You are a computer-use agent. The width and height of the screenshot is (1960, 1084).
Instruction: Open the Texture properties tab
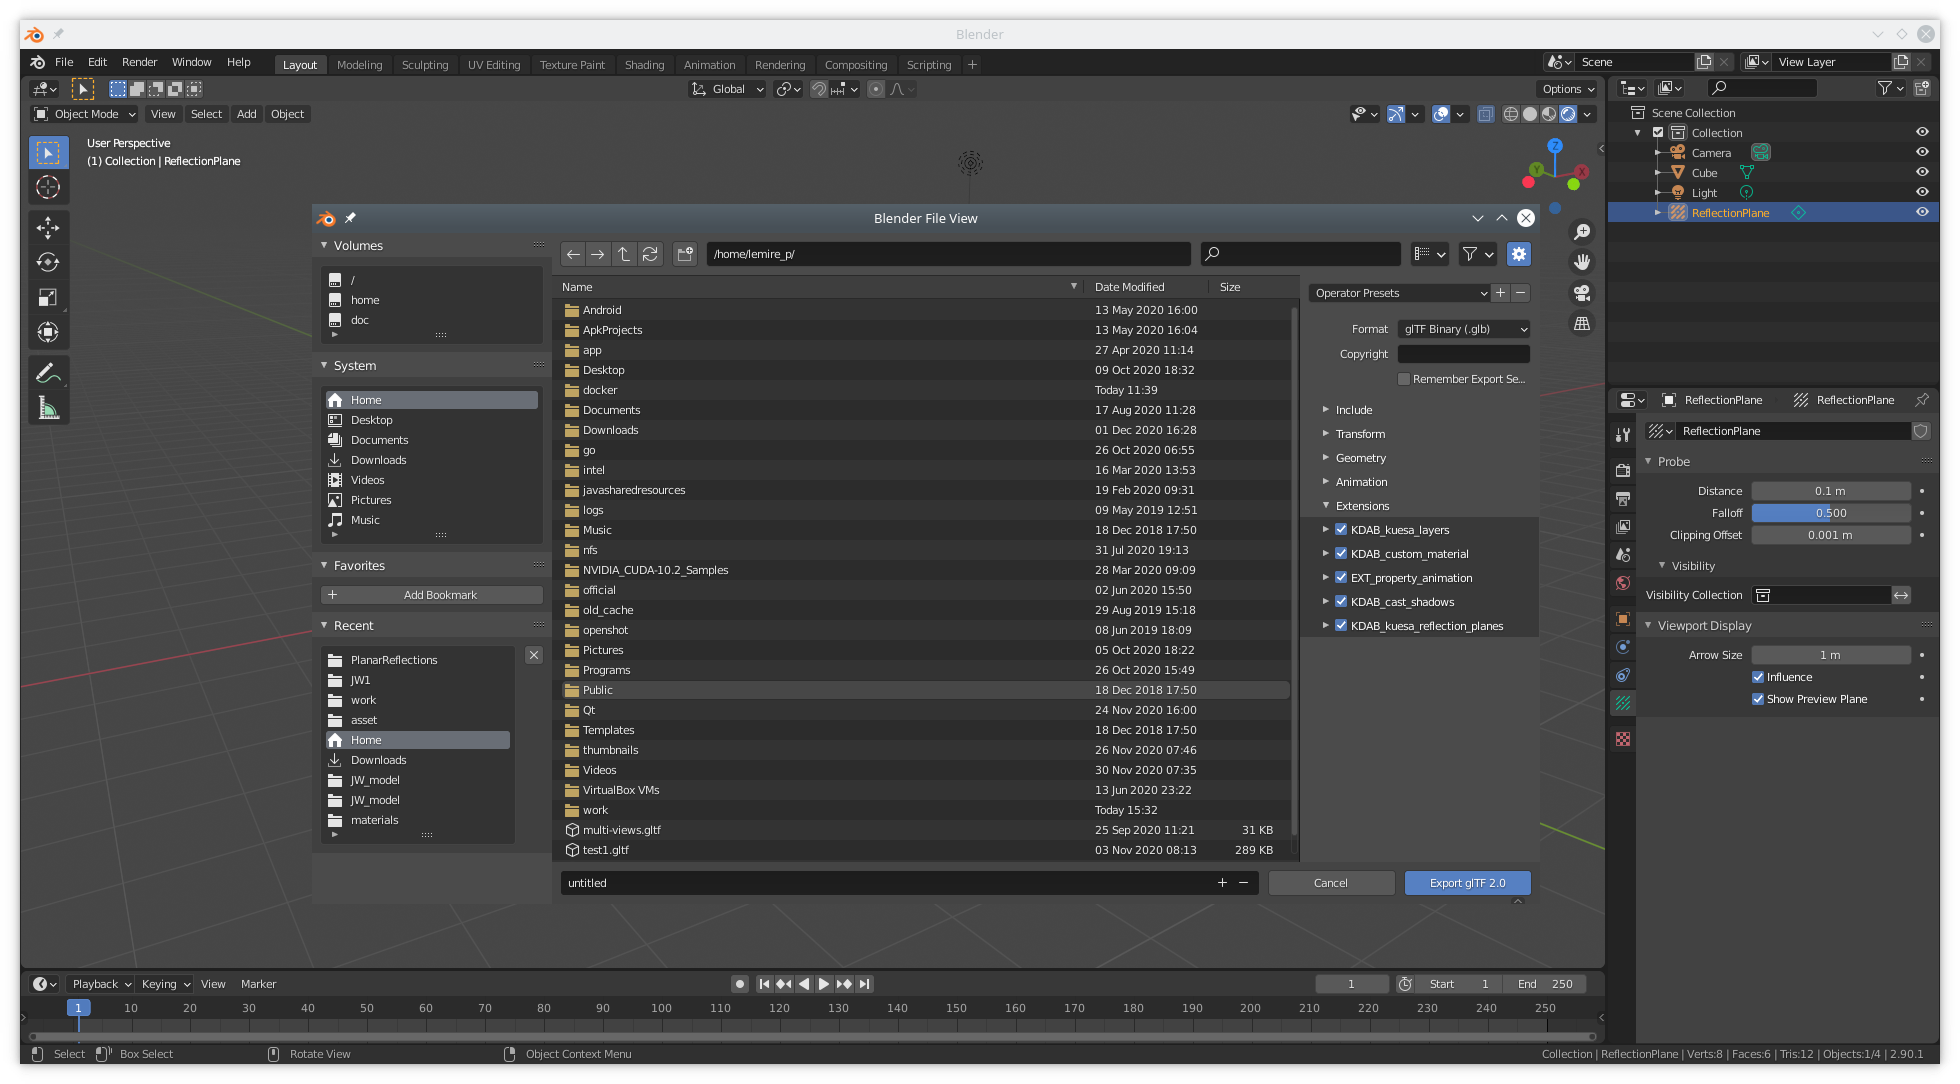1623,739
